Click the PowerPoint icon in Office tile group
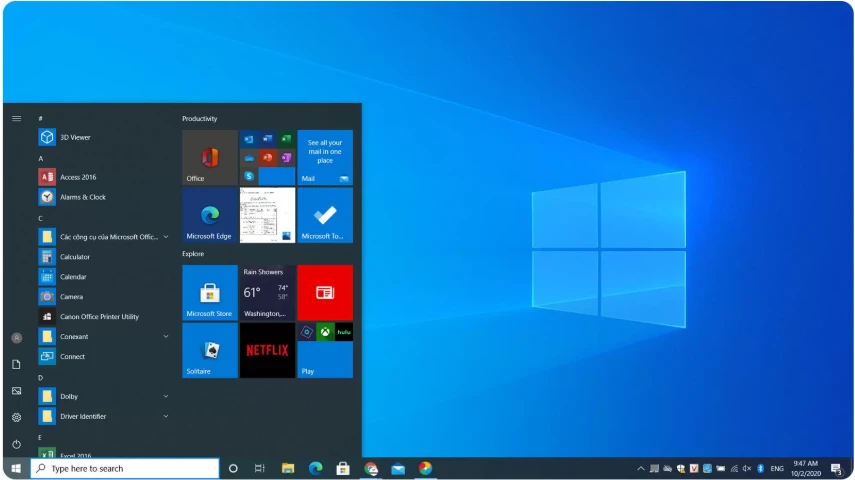855x480 pixels. click(x=268, y=158)
